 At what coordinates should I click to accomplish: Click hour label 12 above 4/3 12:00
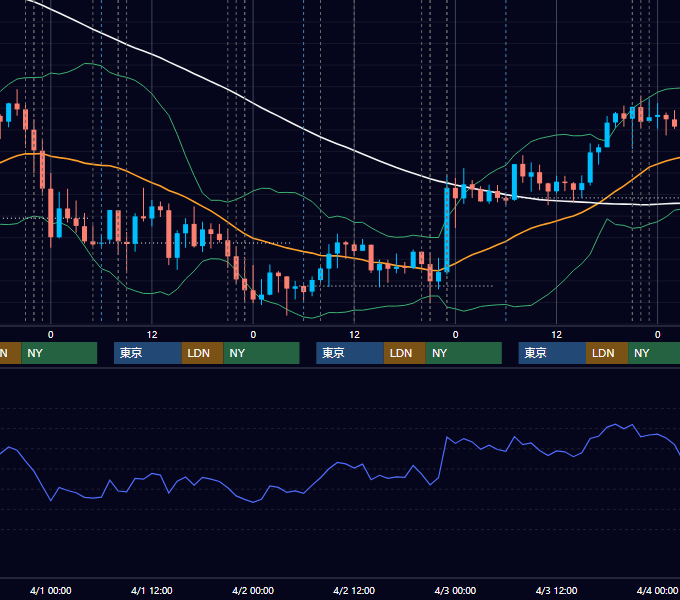click(x=556, y=335)
